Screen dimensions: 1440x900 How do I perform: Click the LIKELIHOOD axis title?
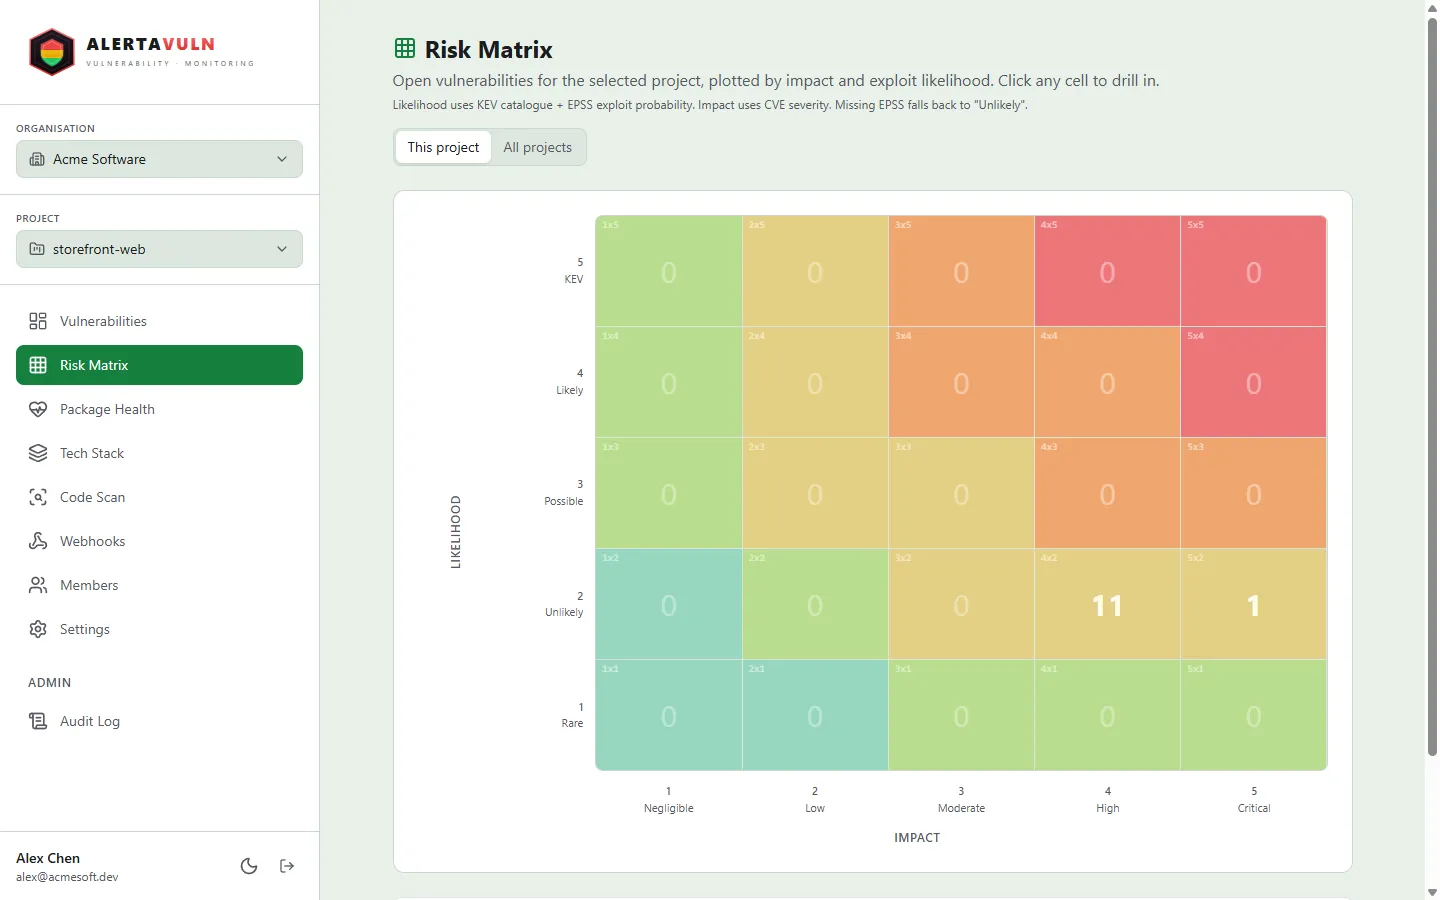coord(456,532)
